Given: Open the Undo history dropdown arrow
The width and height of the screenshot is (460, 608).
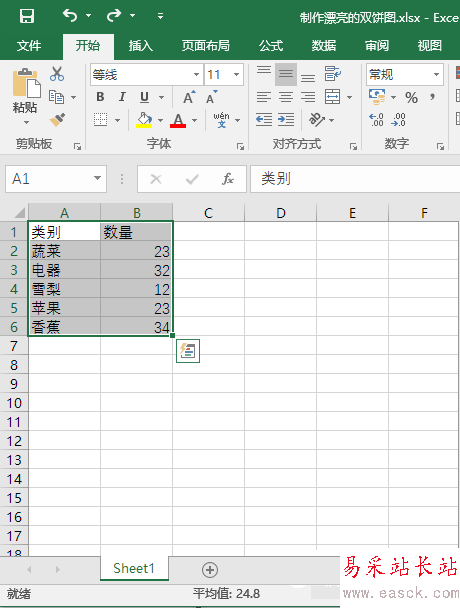Looking at the screenshot, I should (x=88, y=16).
